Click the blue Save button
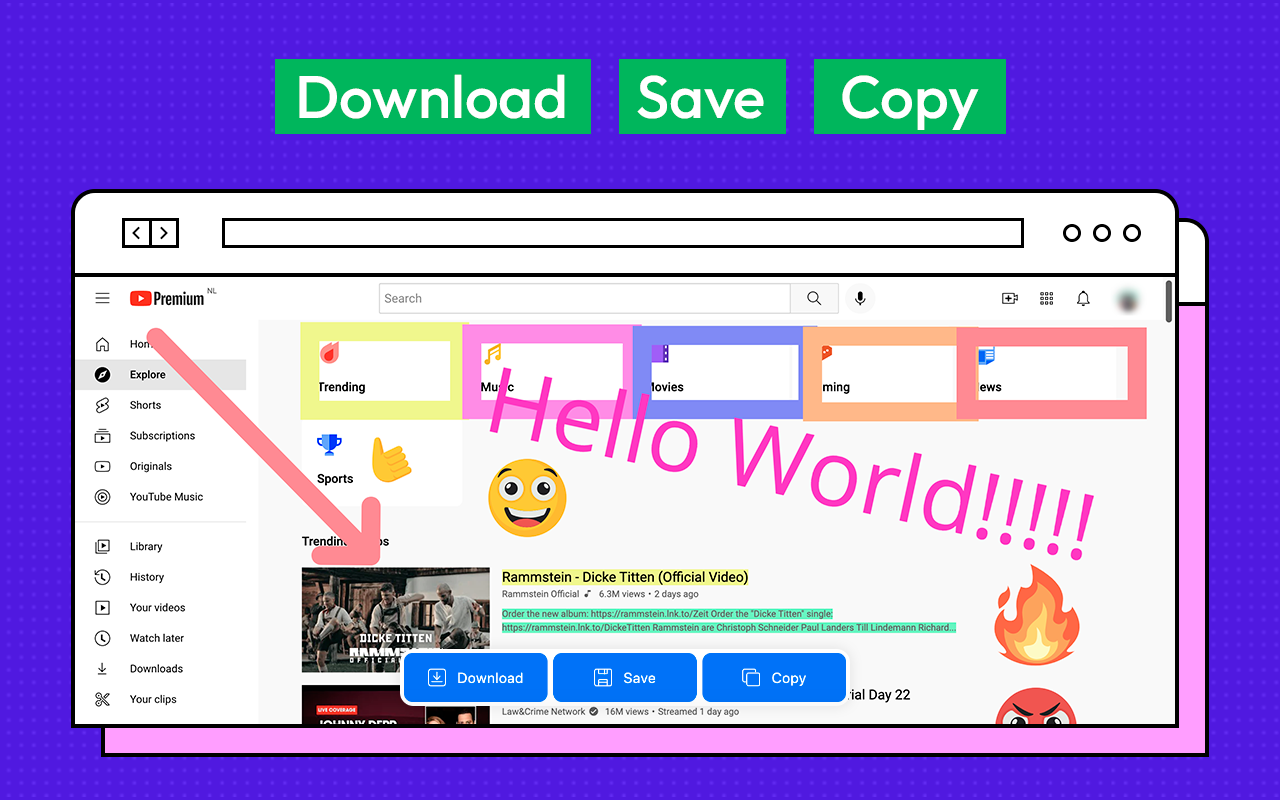This screenshot has width=1280, height=800. click(625, 678)
